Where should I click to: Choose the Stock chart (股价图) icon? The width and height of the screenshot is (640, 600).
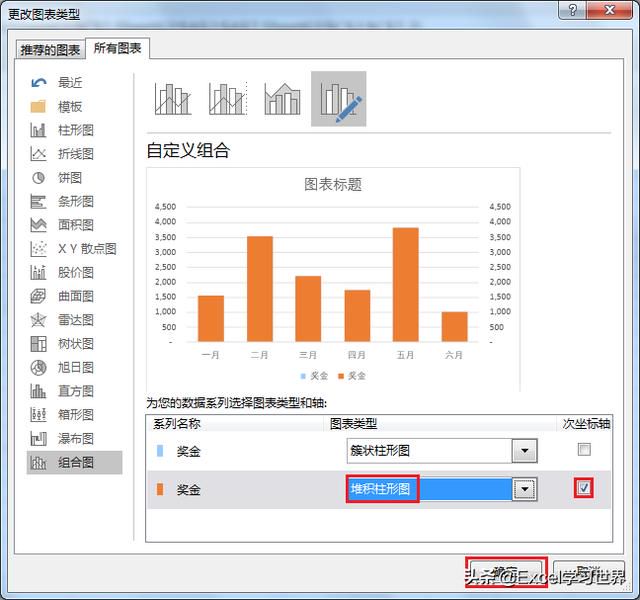(38, 272)
